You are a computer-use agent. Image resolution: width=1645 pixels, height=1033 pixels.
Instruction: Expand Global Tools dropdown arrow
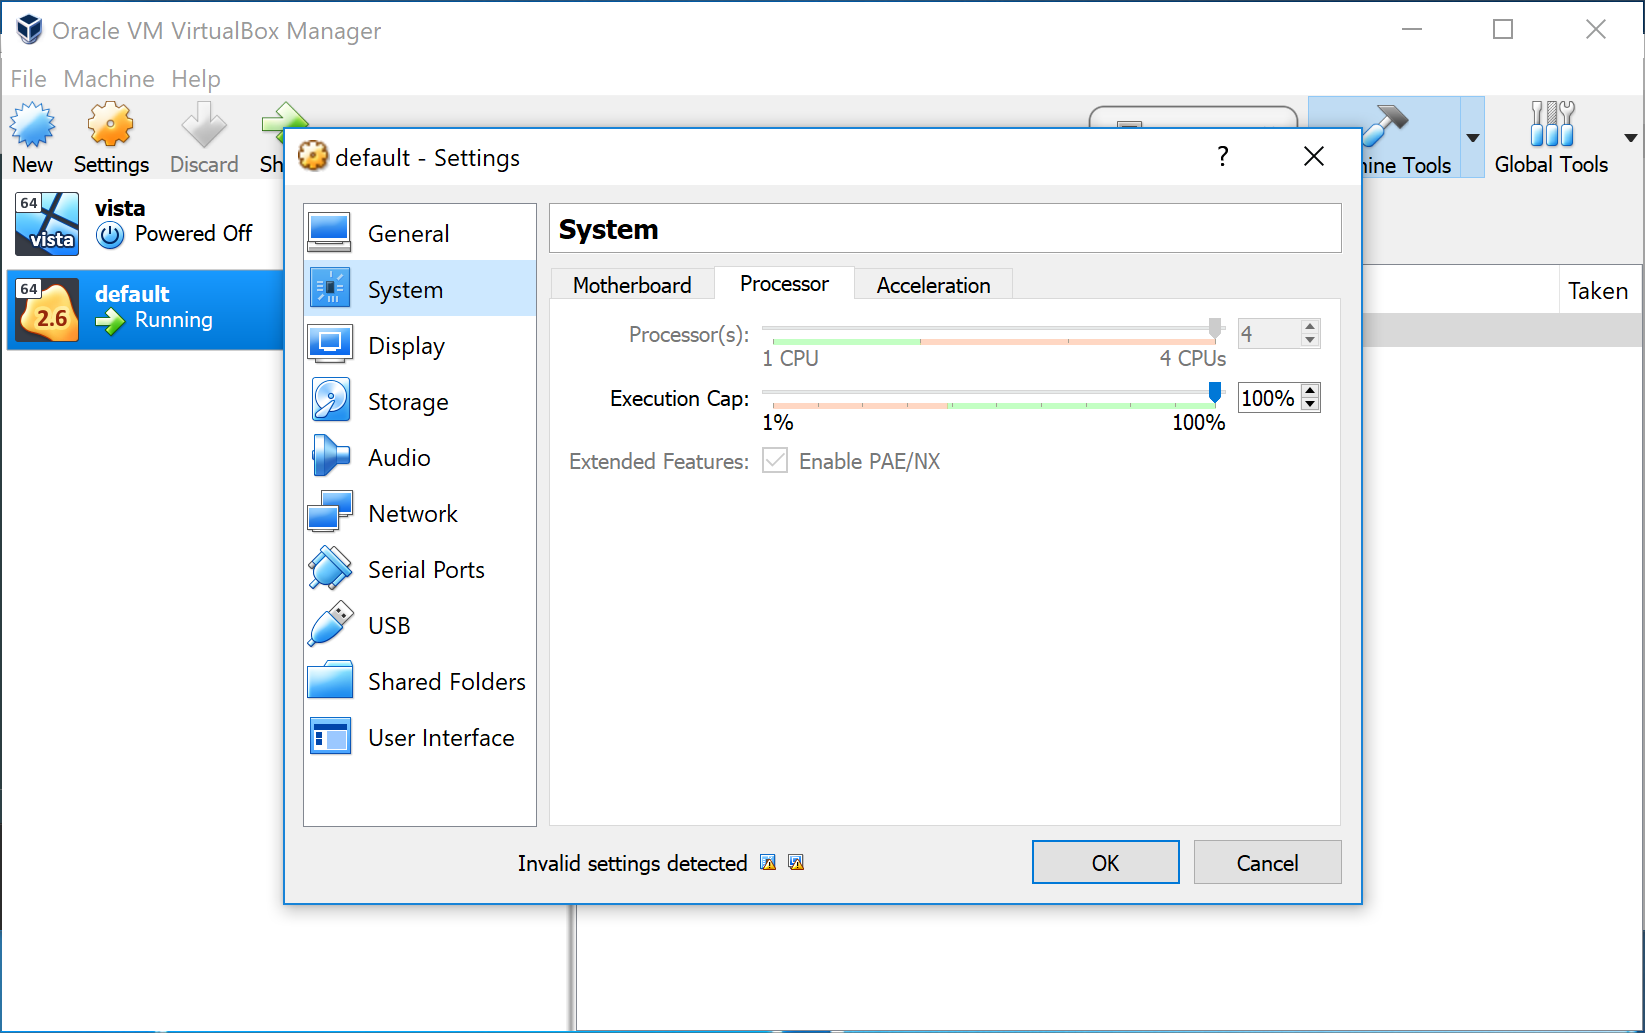pos(1630,138)
